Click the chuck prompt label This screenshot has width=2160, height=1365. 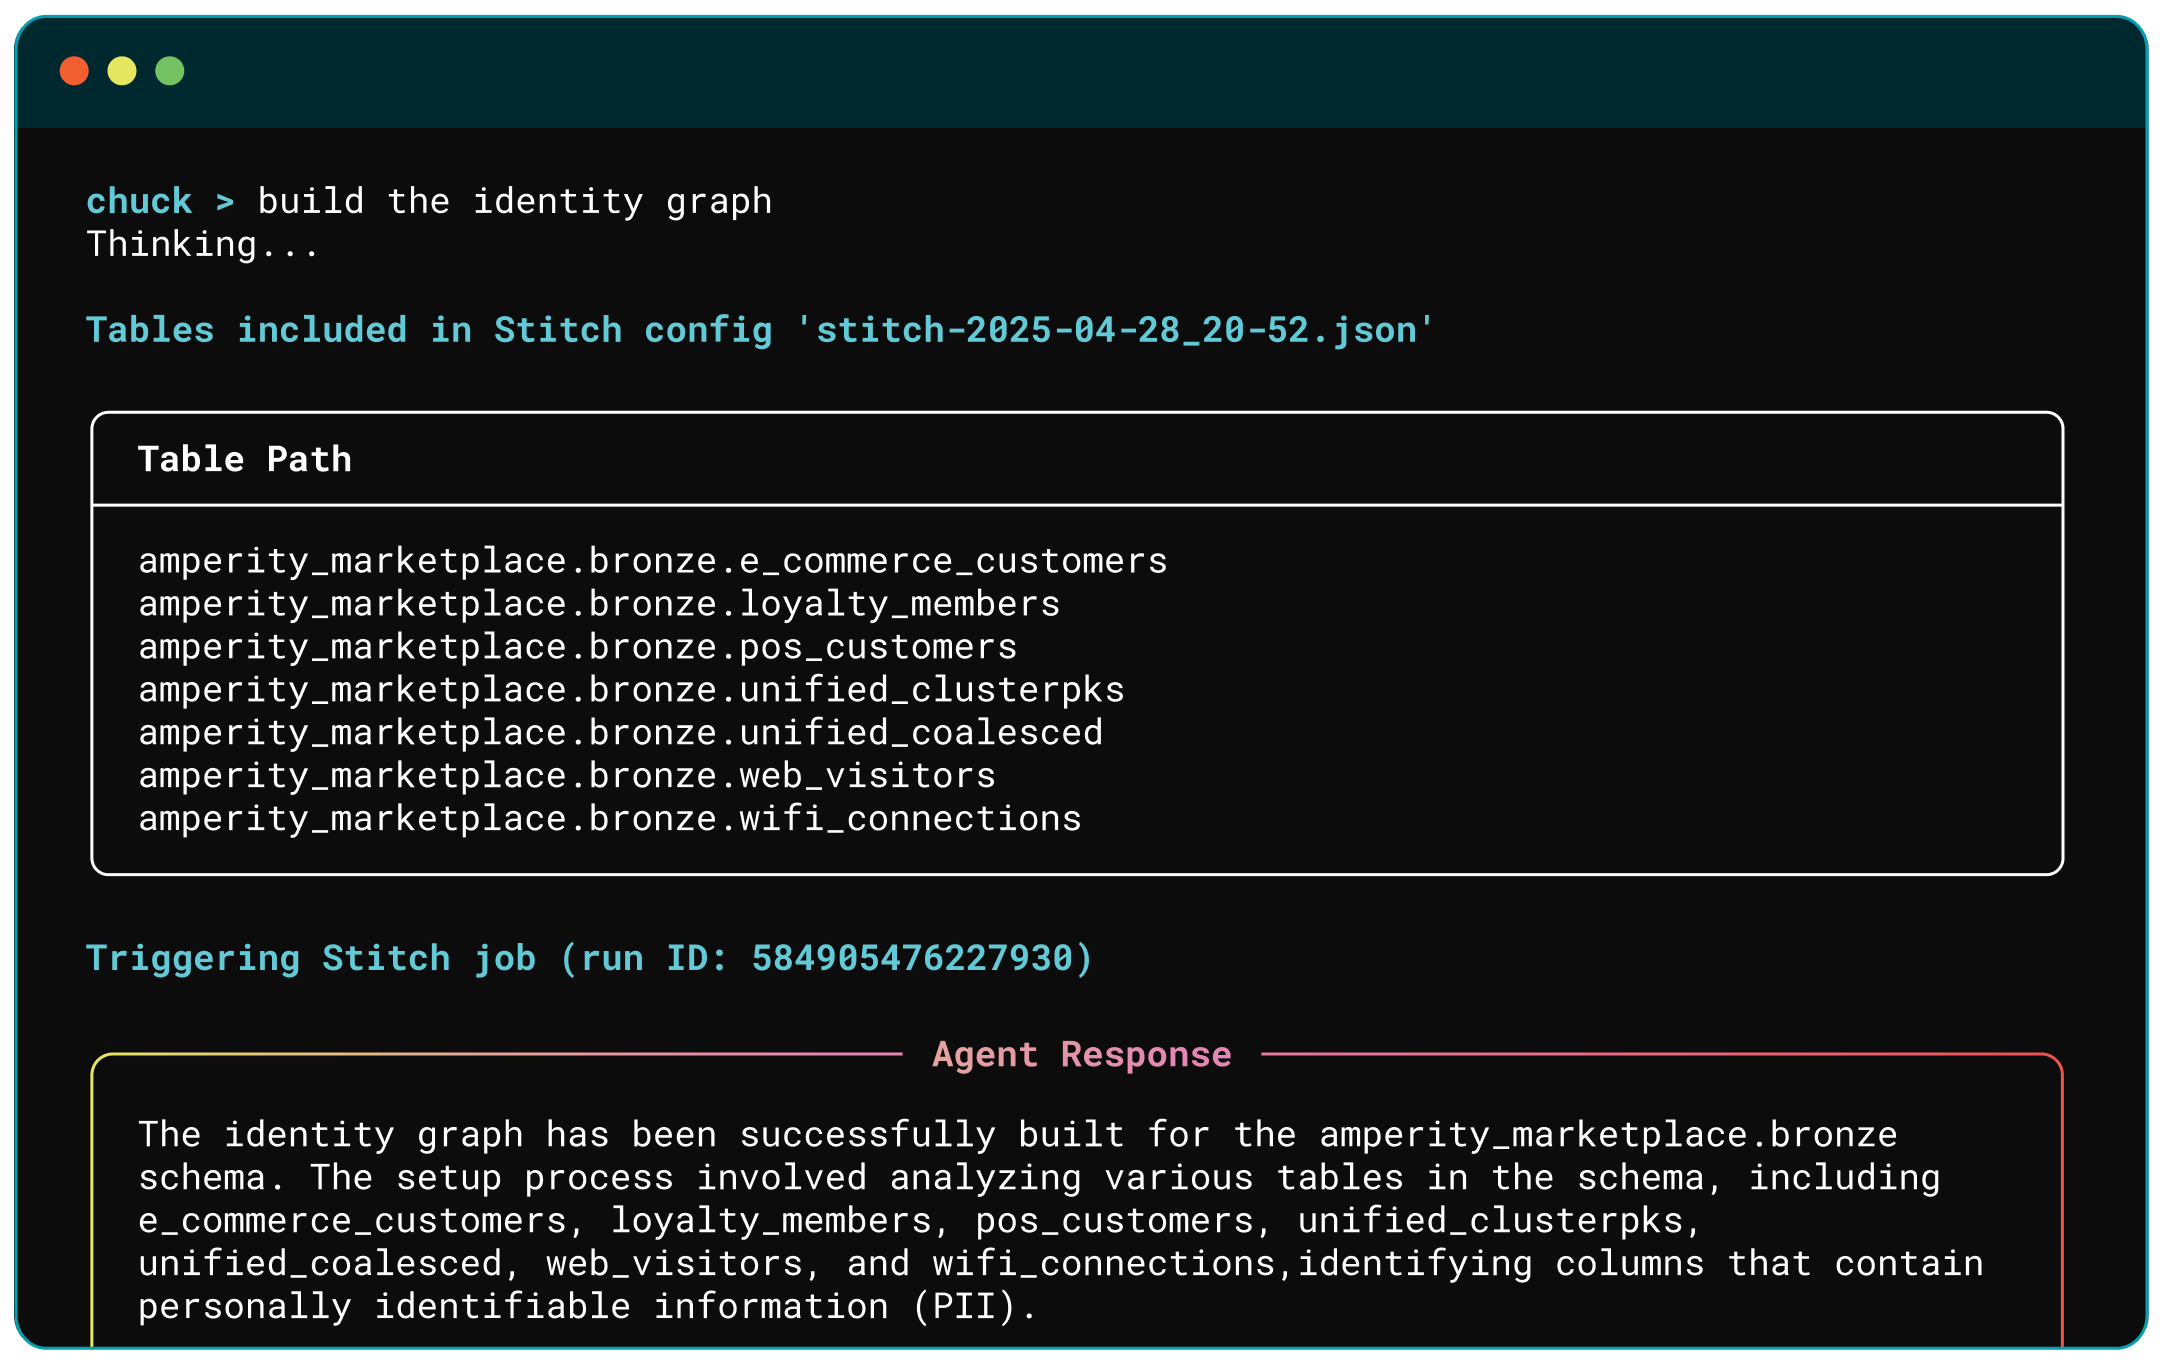pos(139,202)
